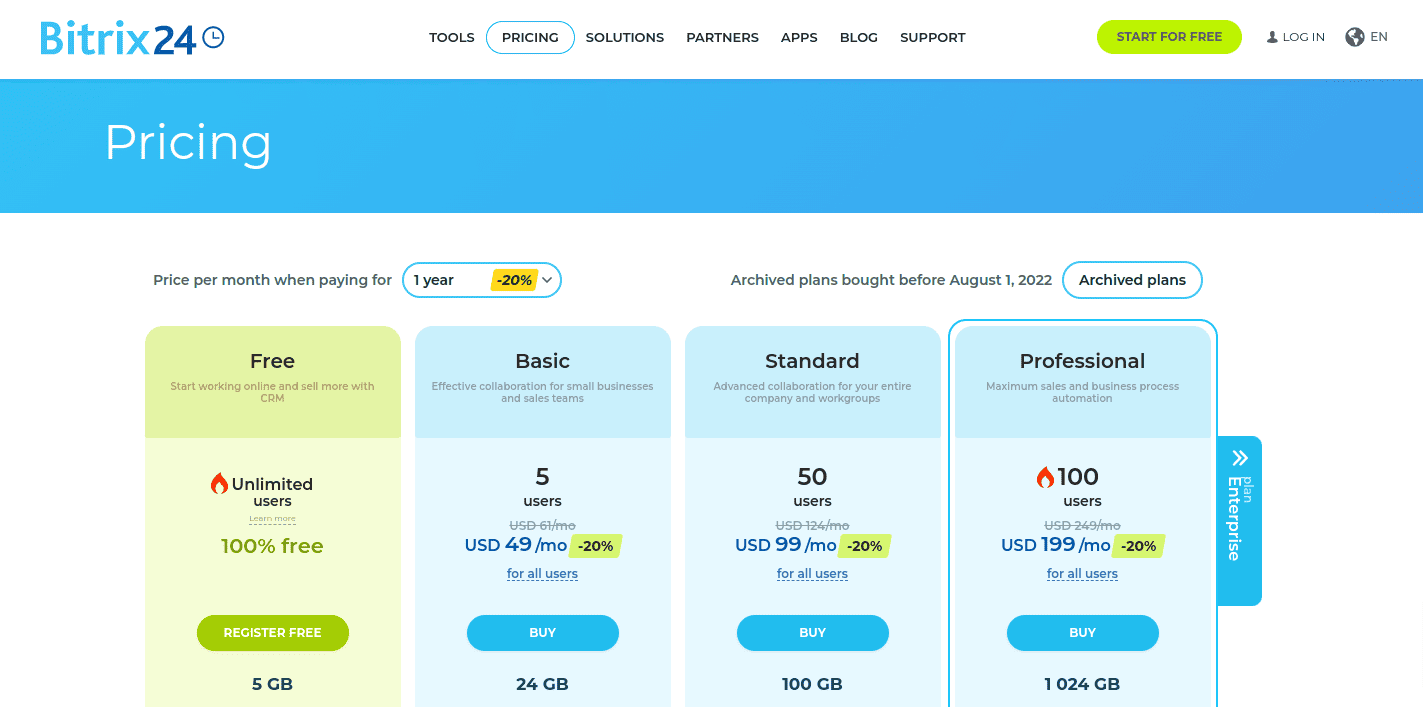The width and height of the screenshot is (1423, 707).
Task: Click the user icon beside Log In
Action: click(1272, 37)
